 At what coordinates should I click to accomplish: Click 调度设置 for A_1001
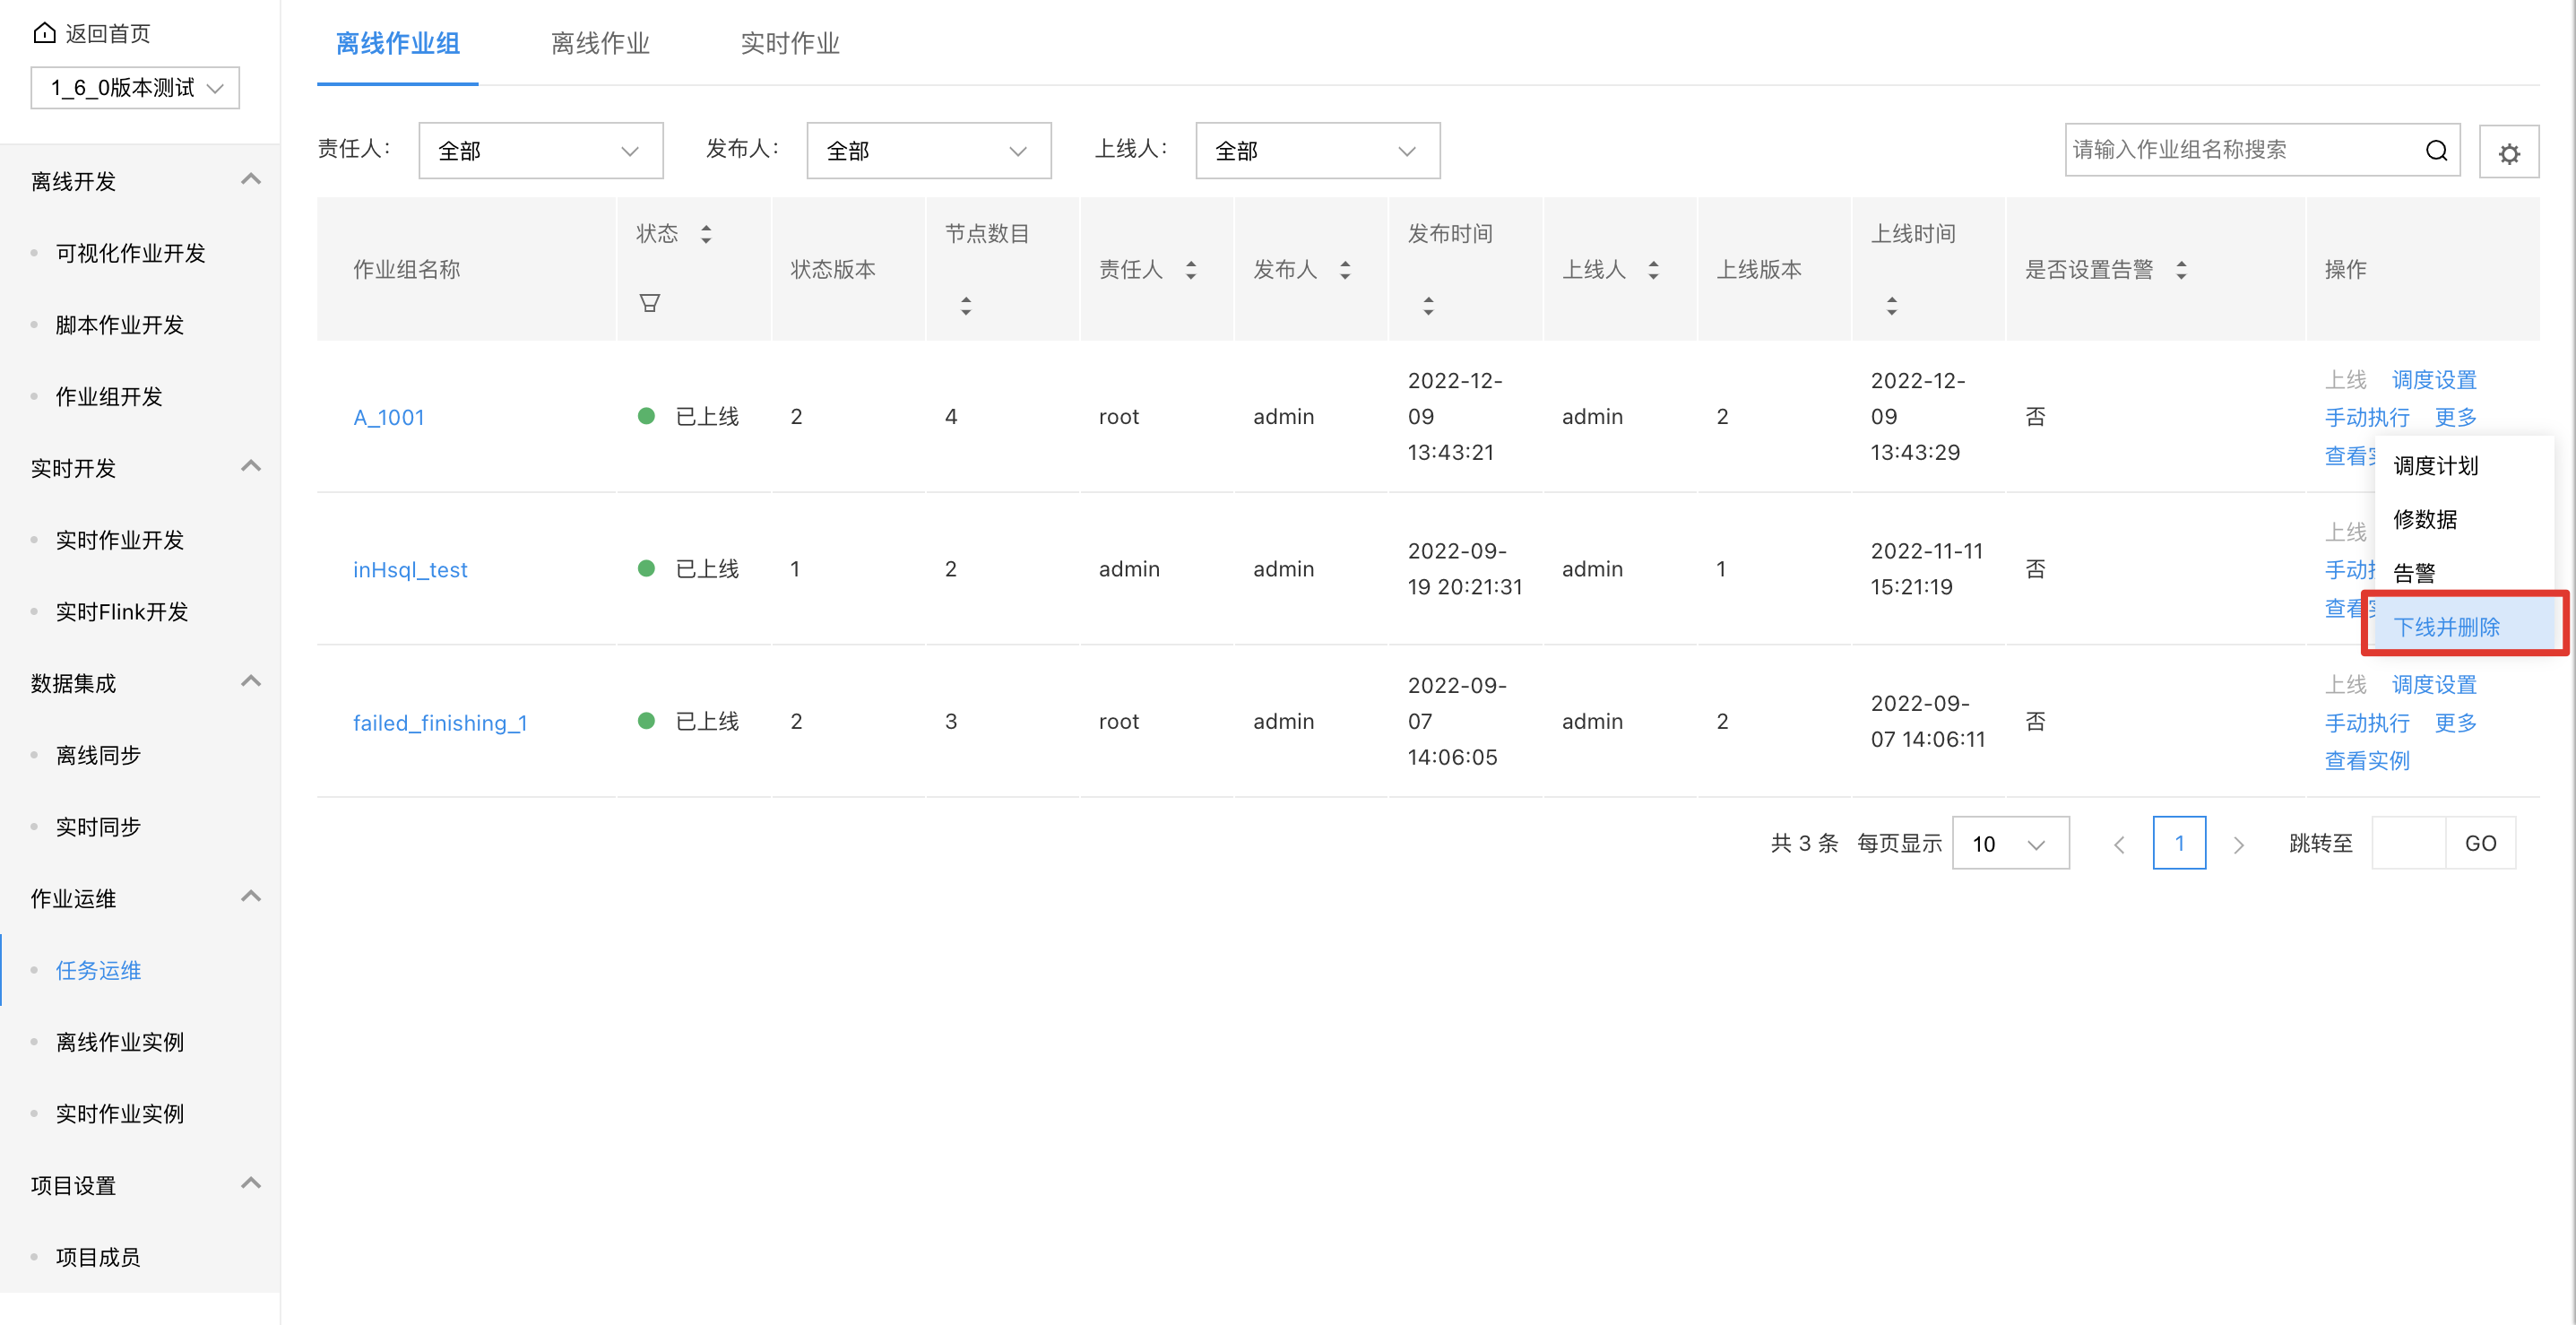pos(2434,380)
